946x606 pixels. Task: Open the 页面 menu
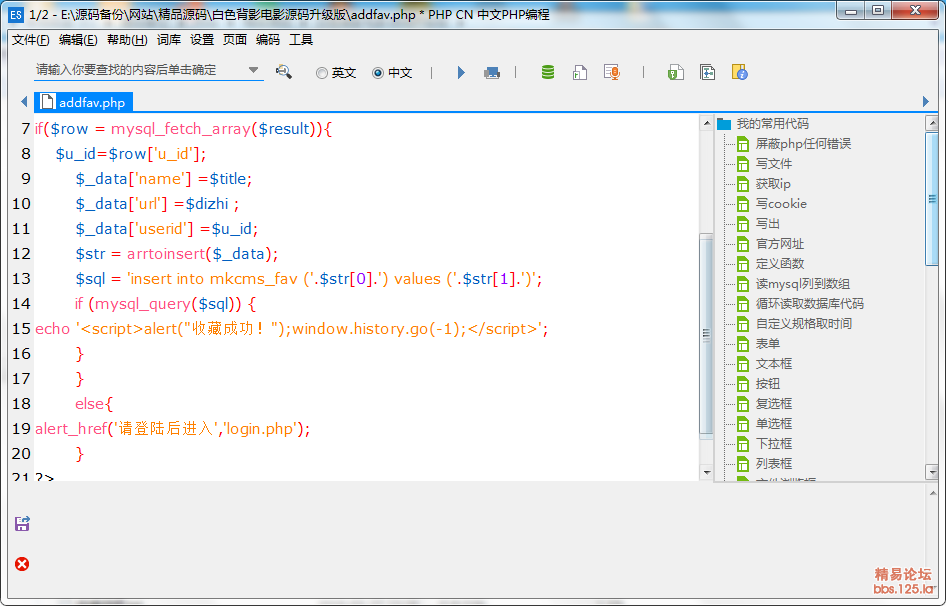point(235,40)
